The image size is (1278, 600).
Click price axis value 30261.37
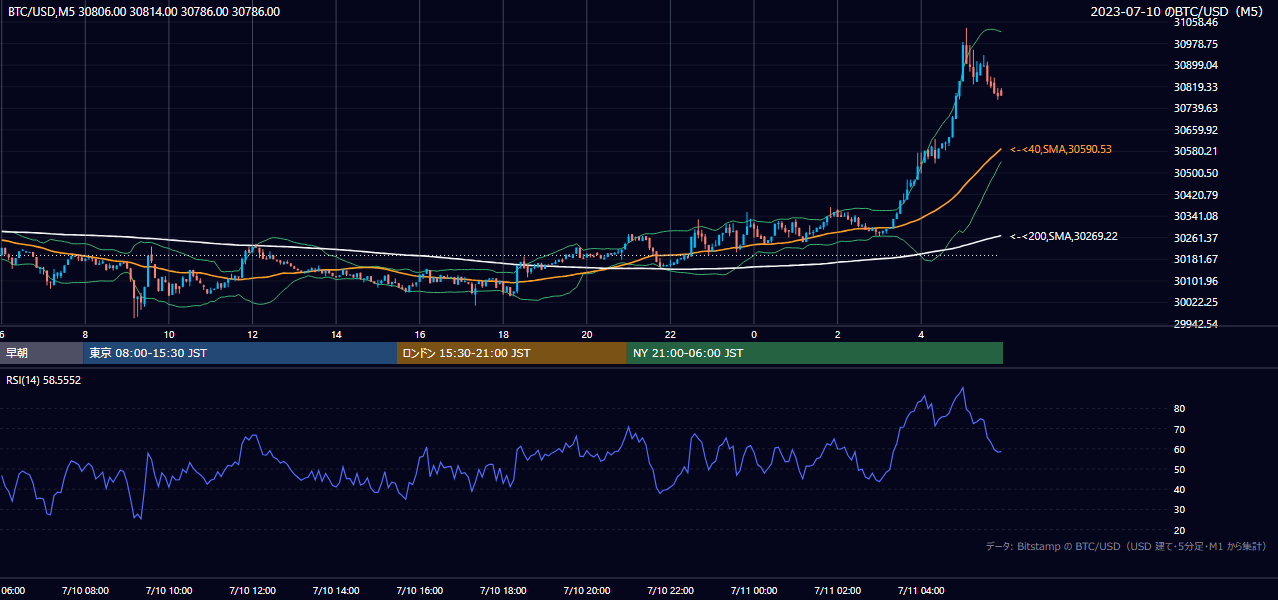[x=1195, y=238]
